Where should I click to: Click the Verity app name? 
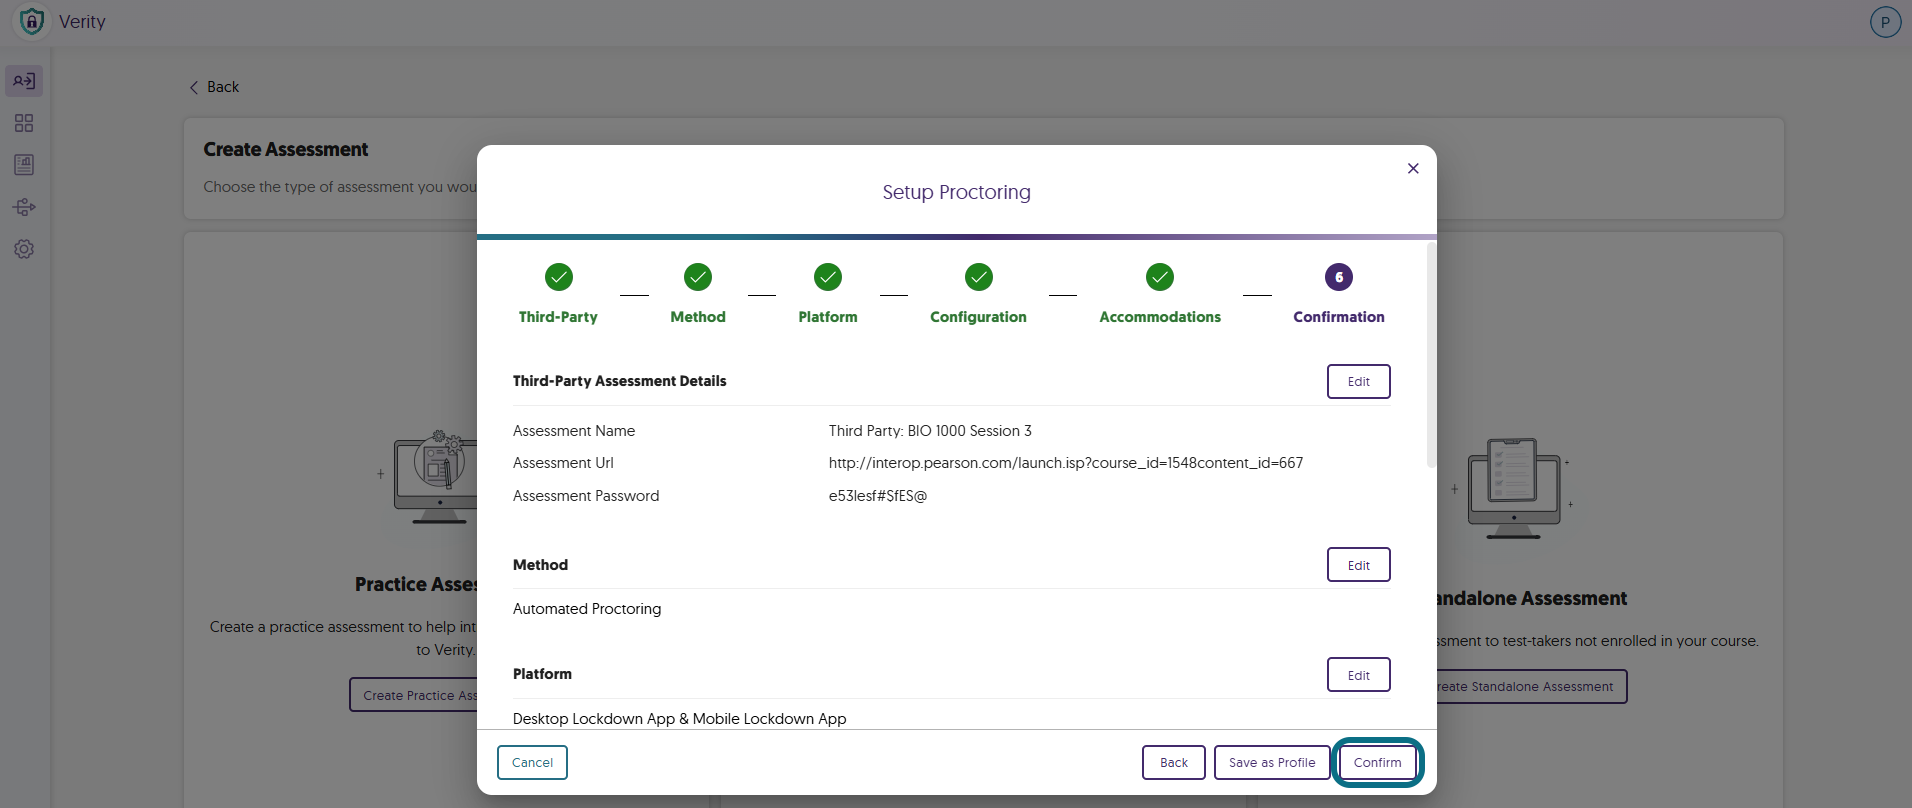point(82,22)
